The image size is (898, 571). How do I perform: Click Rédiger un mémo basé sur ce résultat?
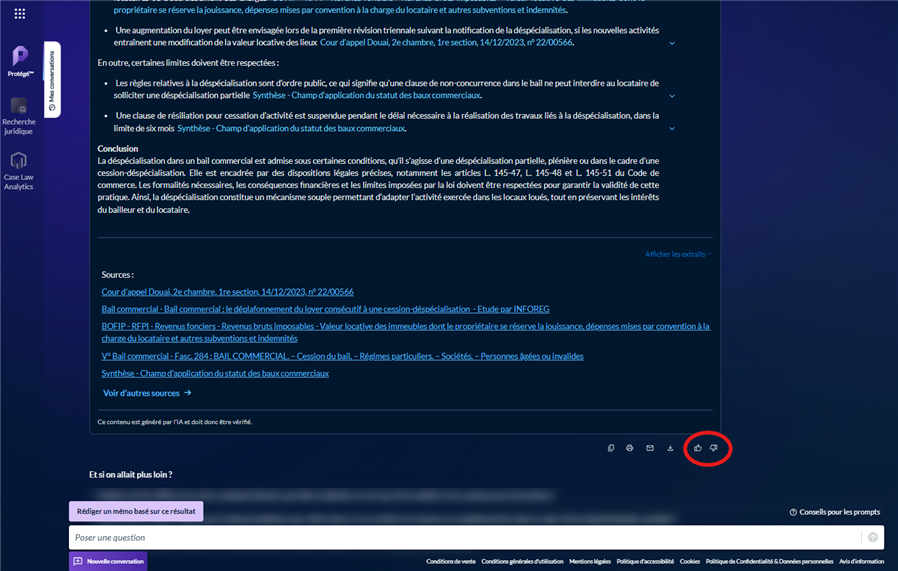(136, 511)
